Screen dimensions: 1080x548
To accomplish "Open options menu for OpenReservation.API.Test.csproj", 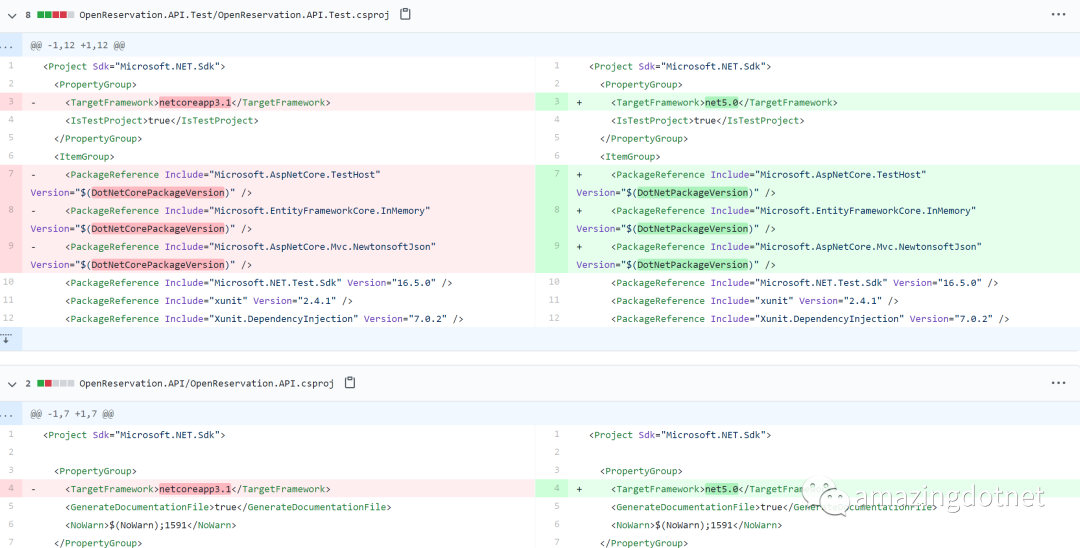I will [1059, 14].
